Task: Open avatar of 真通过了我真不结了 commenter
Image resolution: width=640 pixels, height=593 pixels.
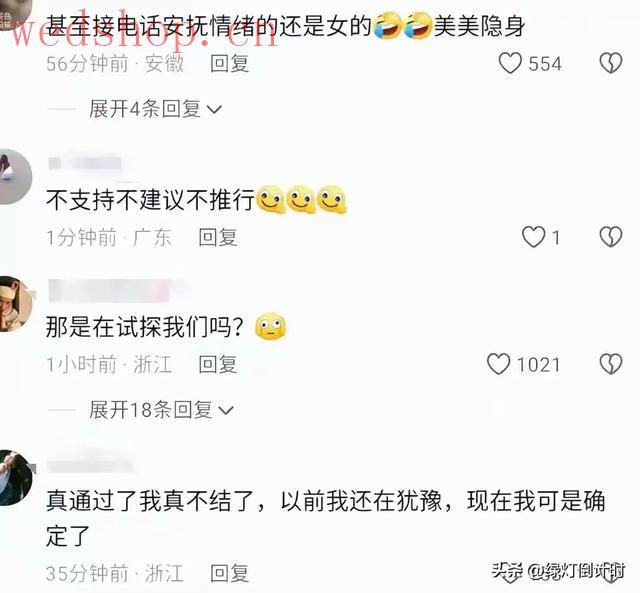Action: click(16, 478)
